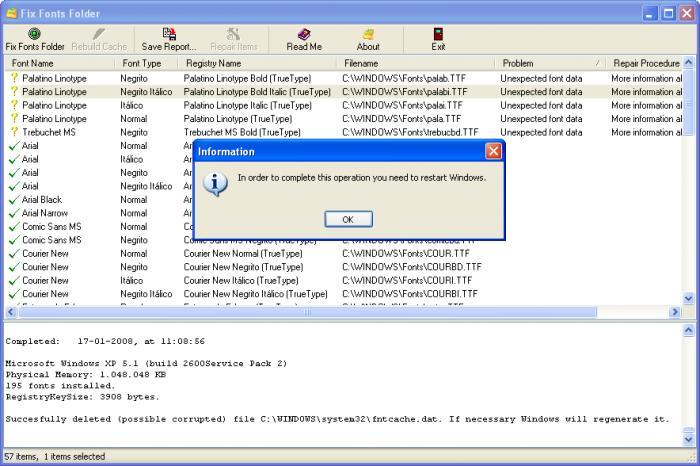Click the 'Completed: 17-01-2008' log line

[x=105, y=341]
